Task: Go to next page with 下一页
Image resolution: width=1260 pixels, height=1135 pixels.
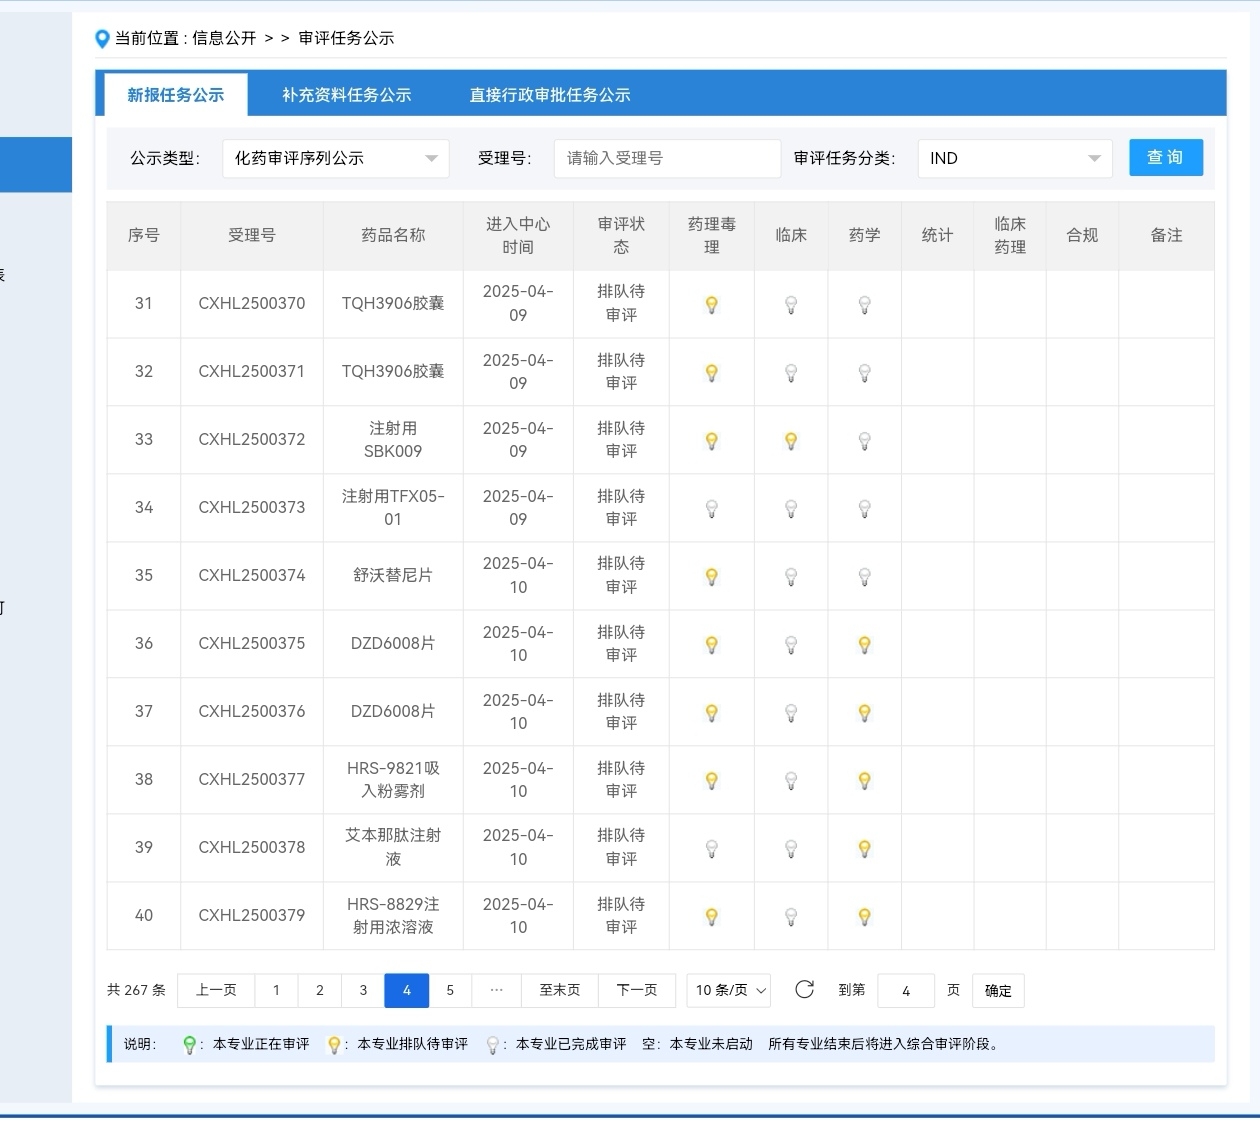Action: [x=637, y=990]
